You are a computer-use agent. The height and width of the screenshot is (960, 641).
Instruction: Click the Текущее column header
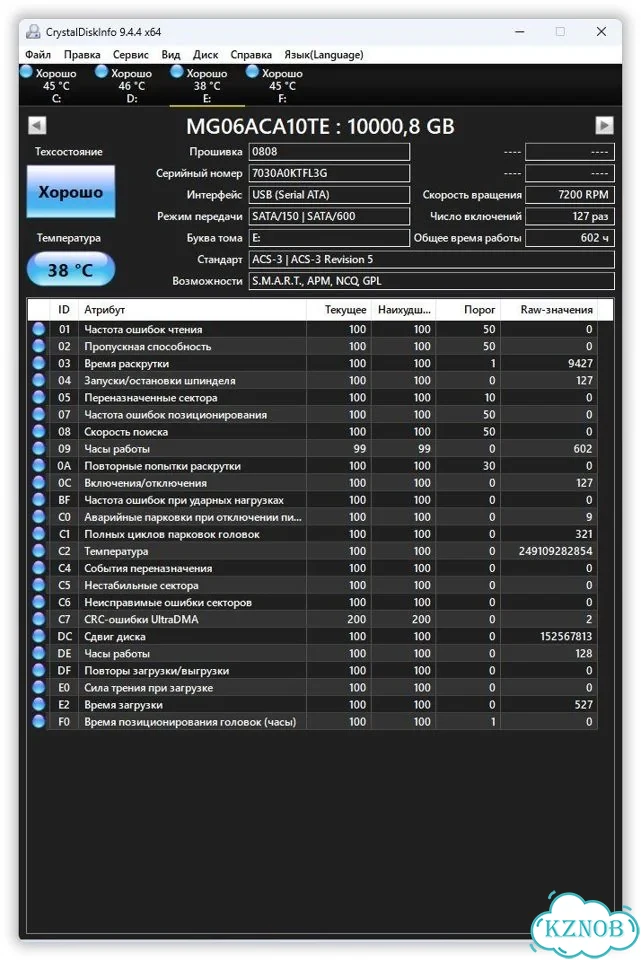pos(339,310)
